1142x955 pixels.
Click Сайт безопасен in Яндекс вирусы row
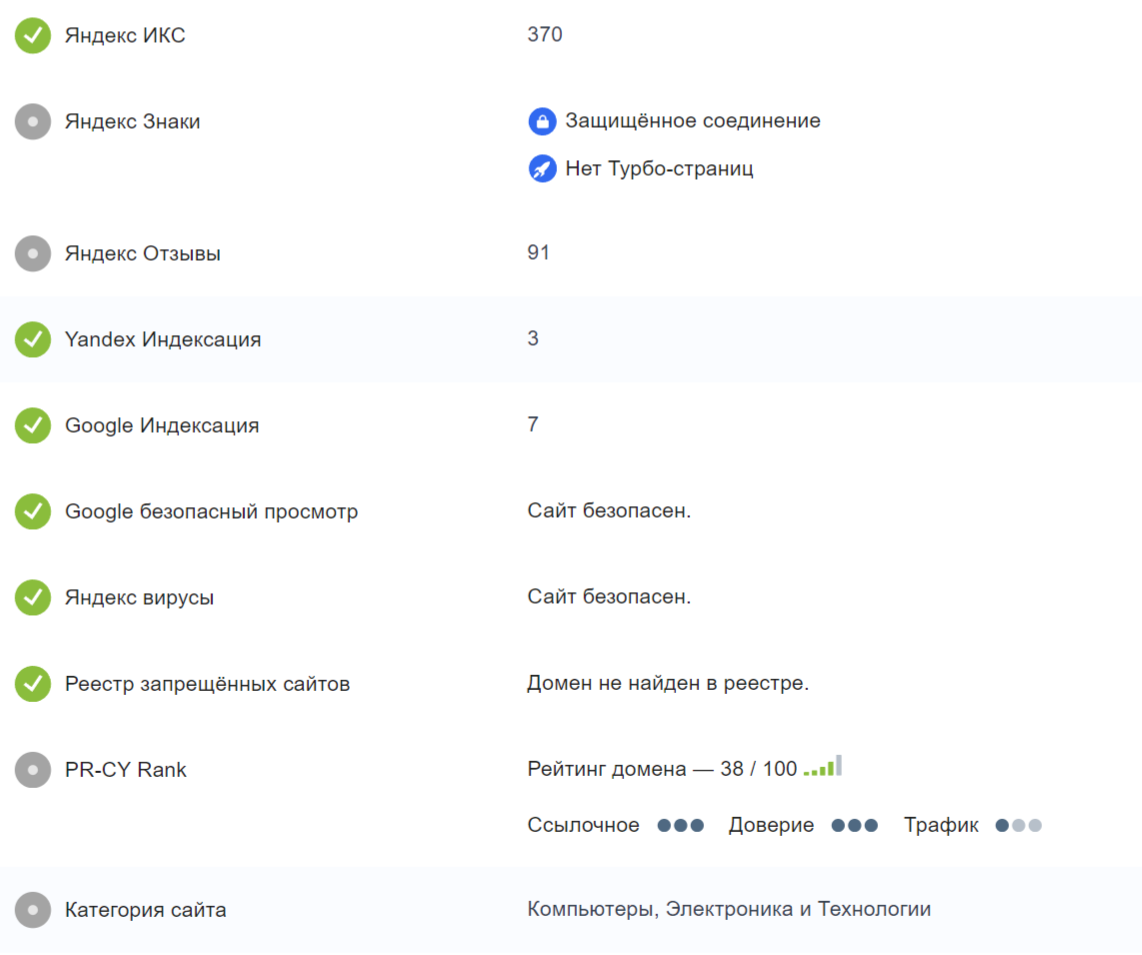pyautogui.click(x=609, y=597)
